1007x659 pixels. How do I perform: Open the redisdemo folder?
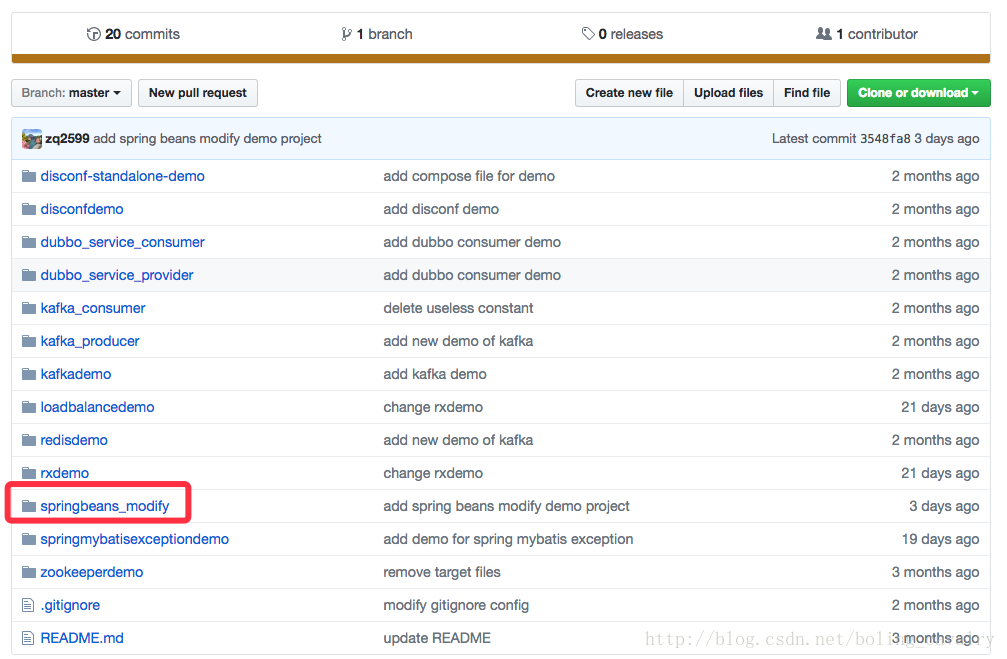click(74, 440)
